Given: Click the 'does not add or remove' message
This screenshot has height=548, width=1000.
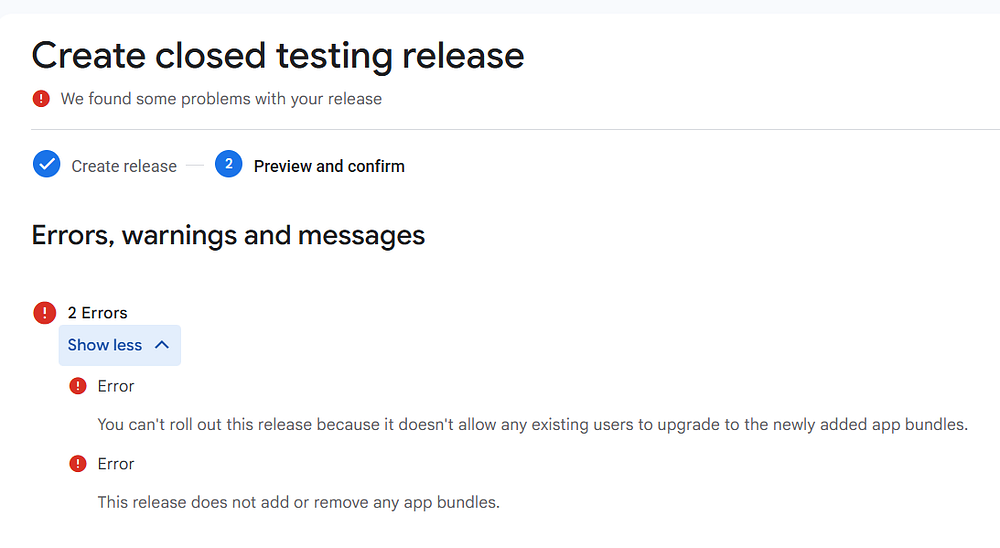Looking at the screenshot, I should coord(298,502).
